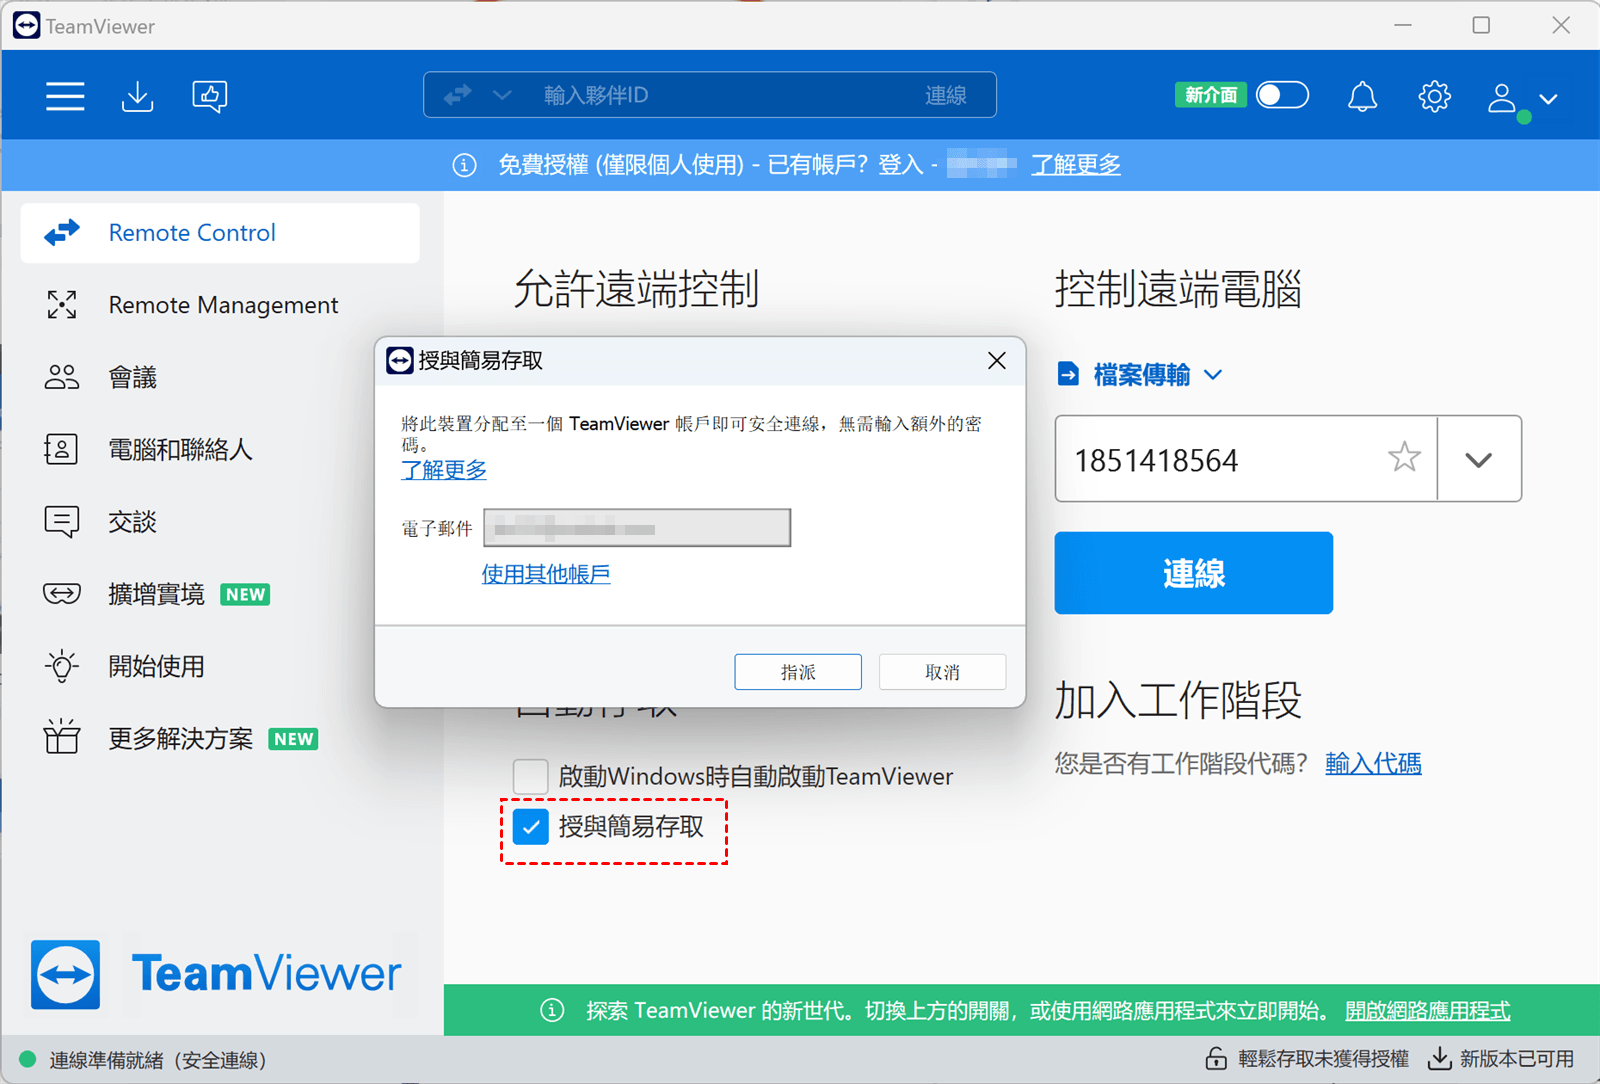Uncheck the 授與簡易存取 checkbox
The height and width of the screenshot is (1084, 1600).
531,827
